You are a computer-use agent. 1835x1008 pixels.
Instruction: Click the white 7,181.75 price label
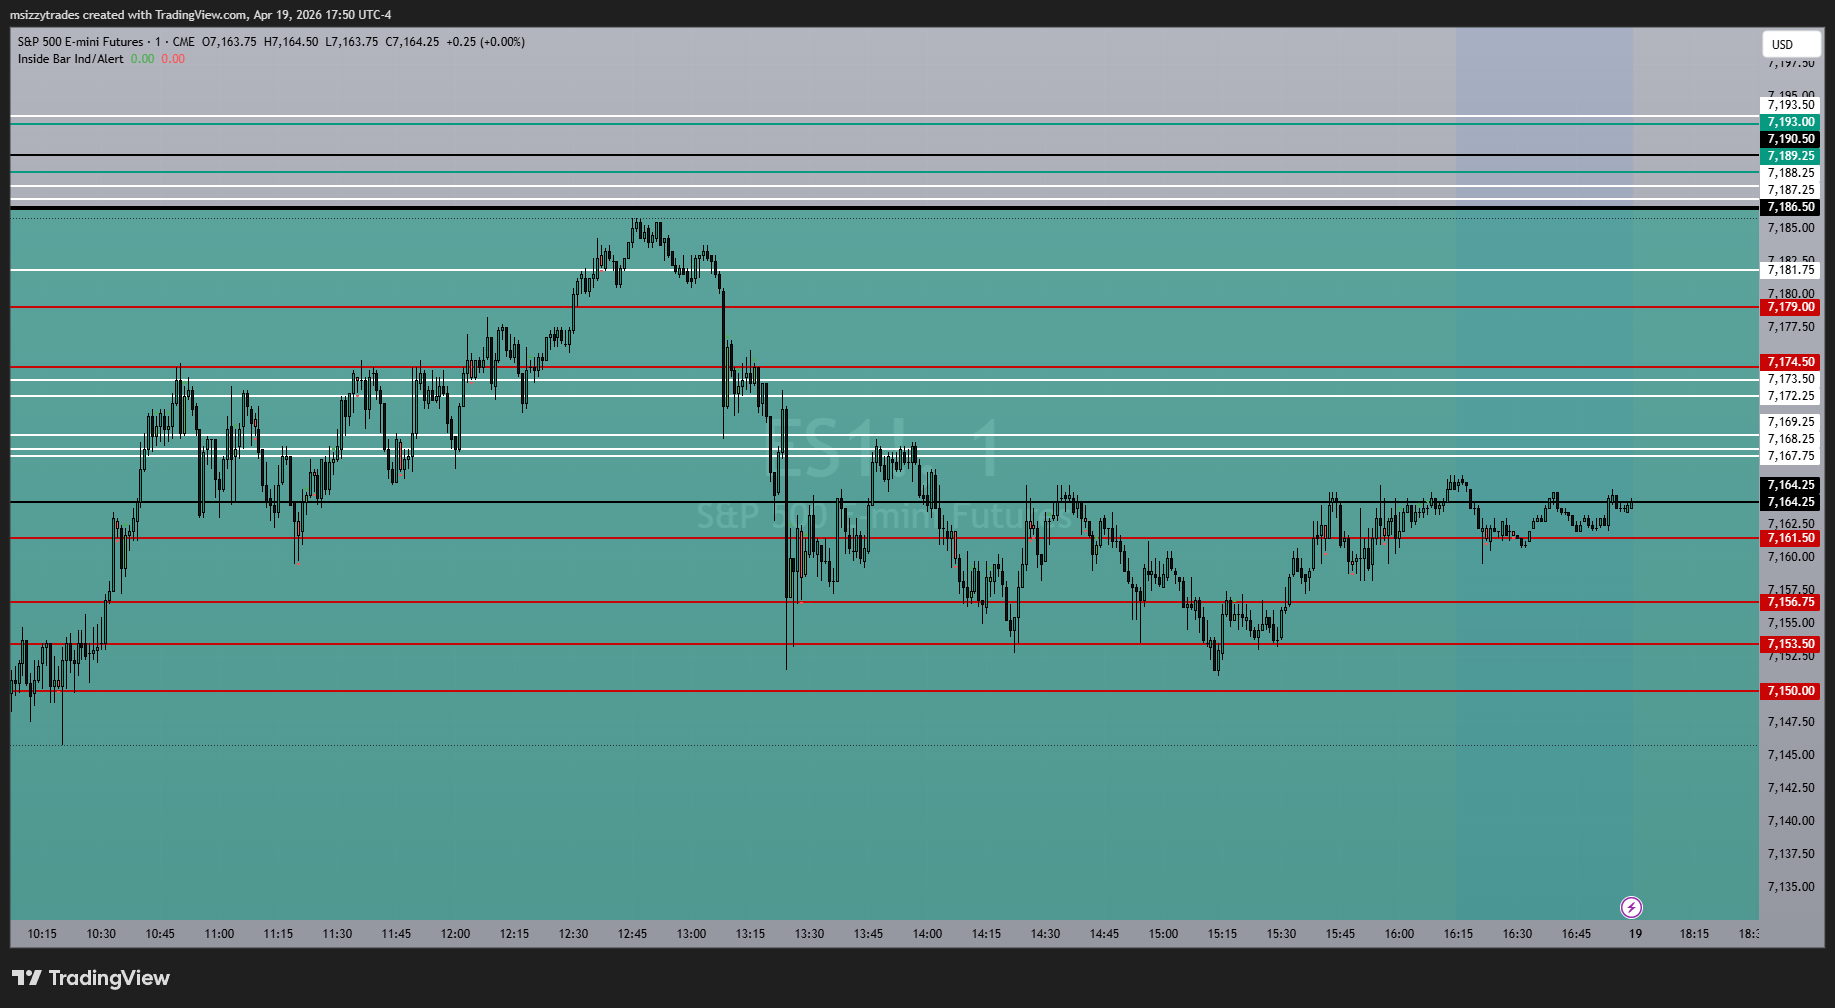[1790, 270]
